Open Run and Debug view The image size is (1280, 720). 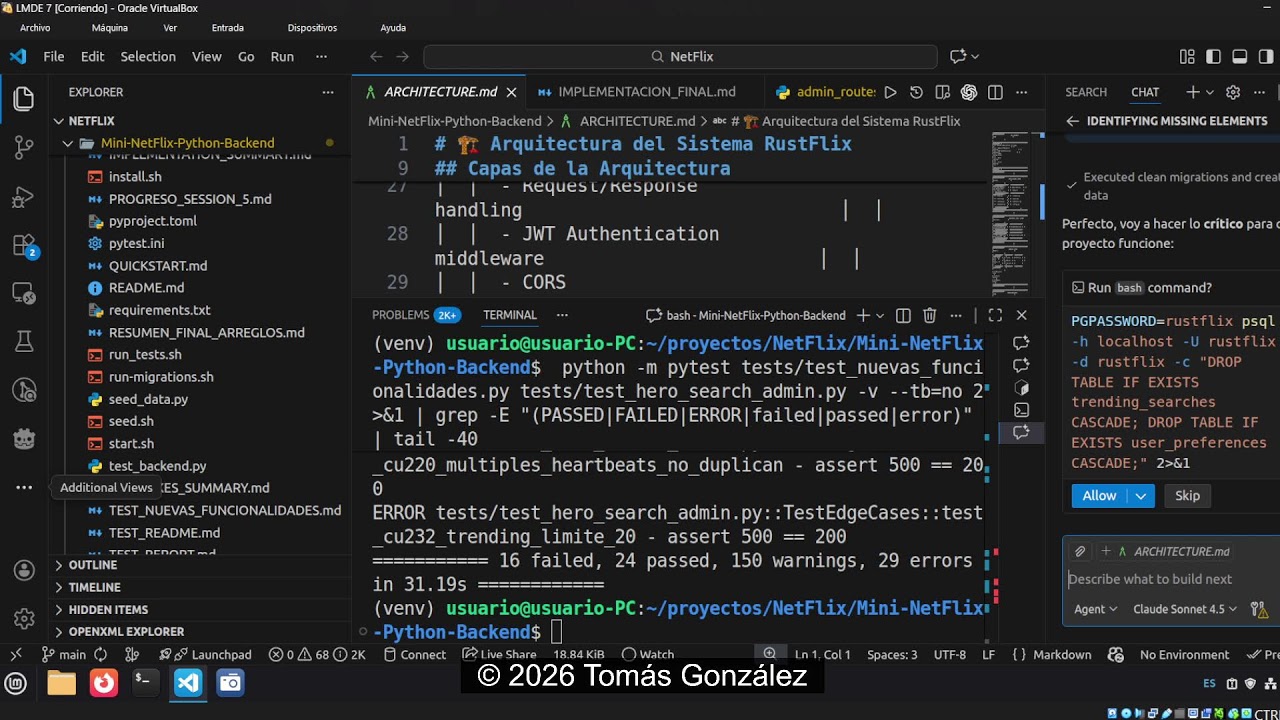coord(24,197)
